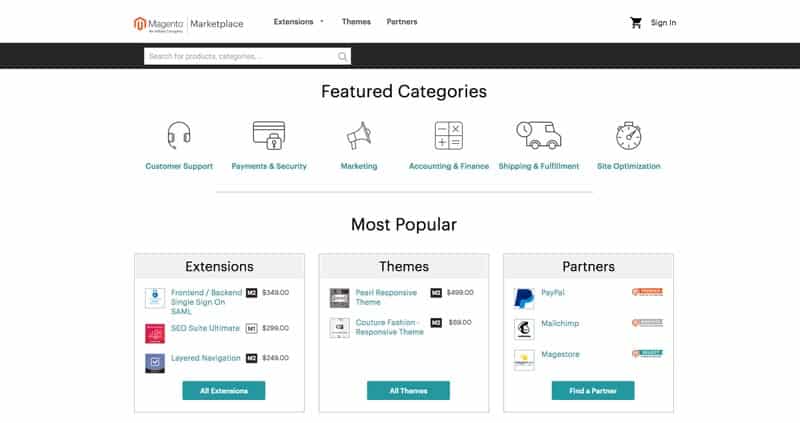The width and height of the screenshot is (800, 423).
Task: Open the shopping cart icon
Action: pos(636,22)
